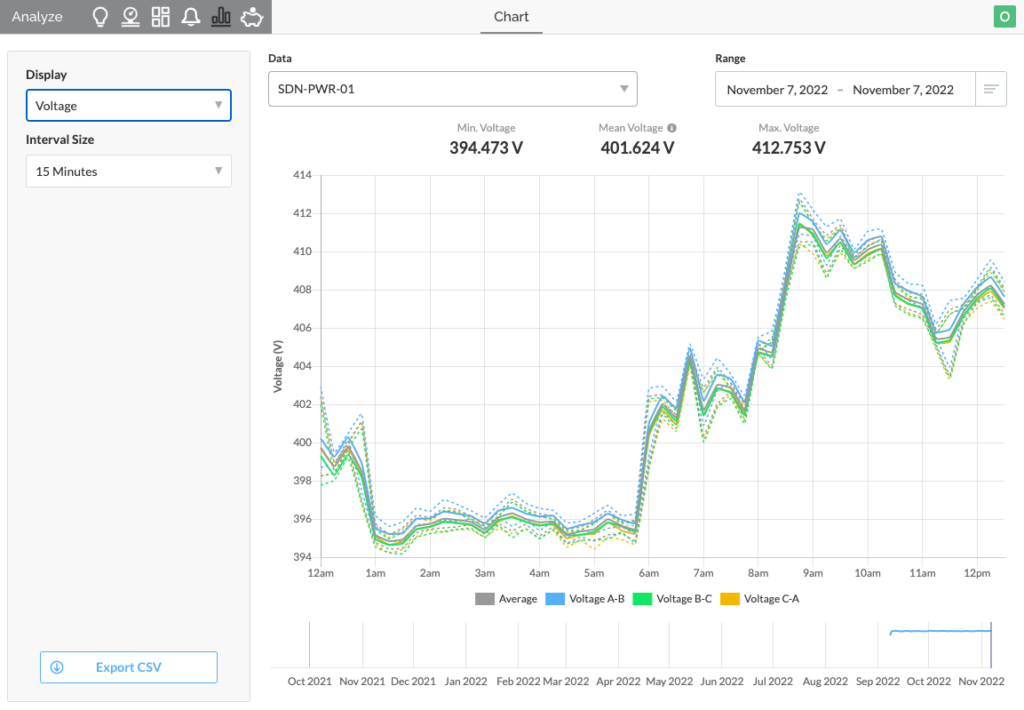Toggle the Average series in legend

coord(506,599)
